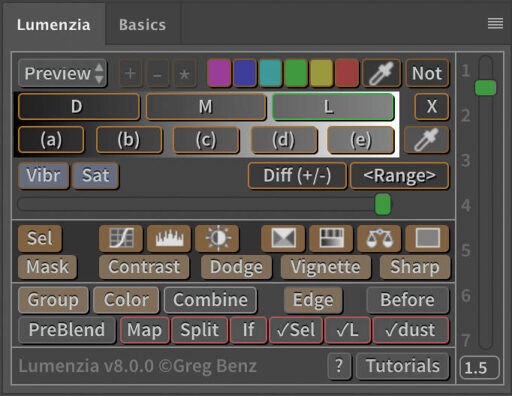Viewport: 512px width, 396px height.
Task: Click the solid gray square icon
Action: click(x=428, y=238)
